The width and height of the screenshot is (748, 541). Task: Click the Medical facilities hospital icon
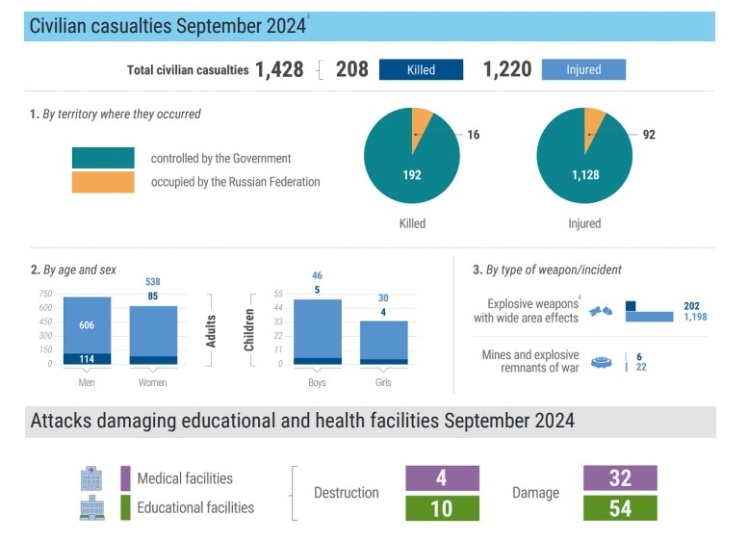coord(91,479)
